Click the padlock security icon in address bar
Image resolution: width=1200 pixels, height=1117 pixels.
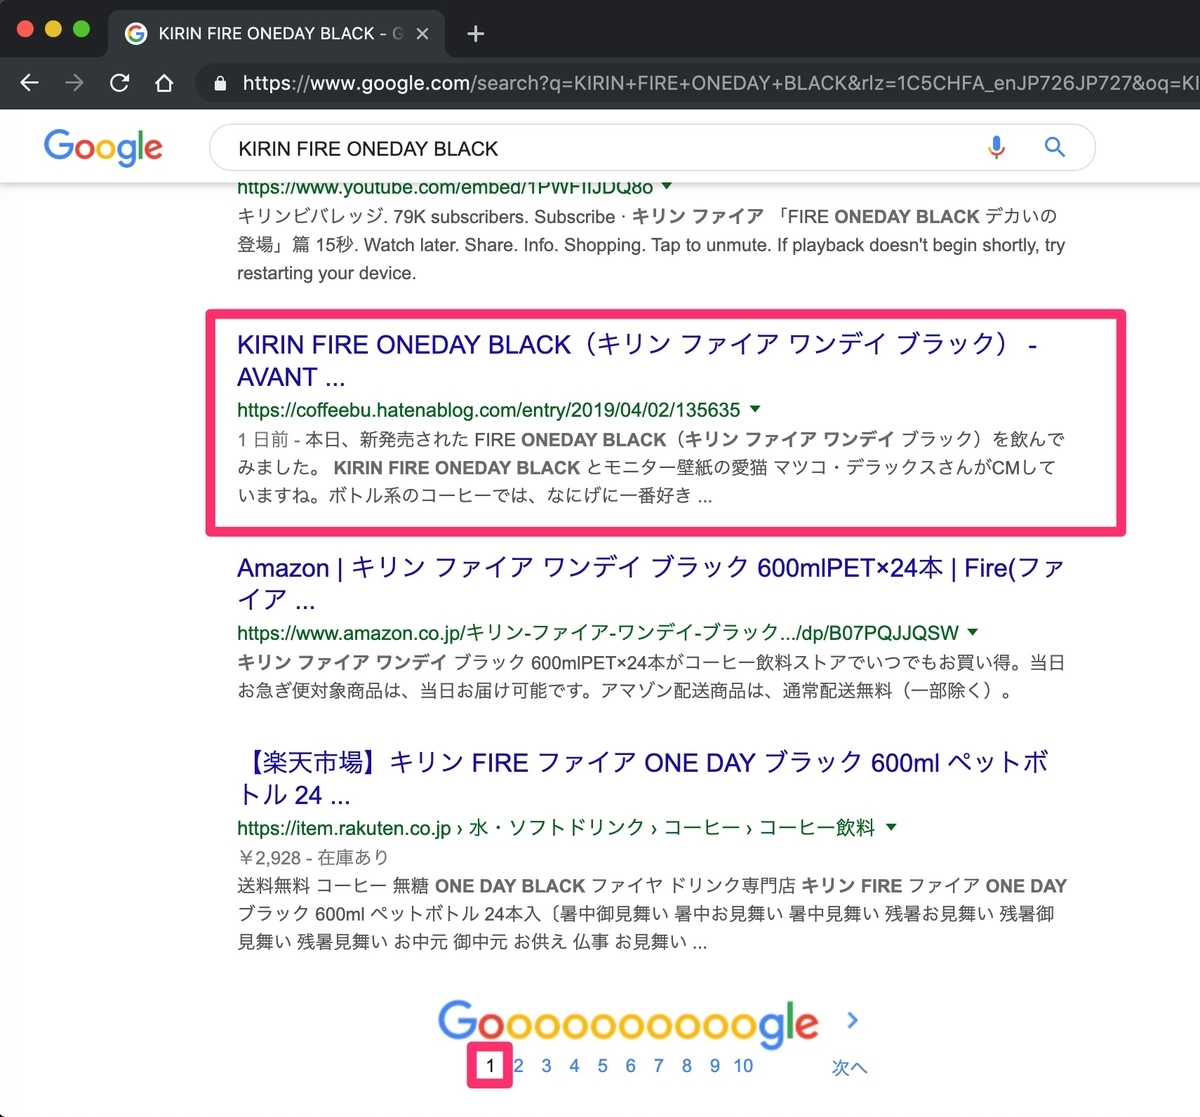coord(220,83)
